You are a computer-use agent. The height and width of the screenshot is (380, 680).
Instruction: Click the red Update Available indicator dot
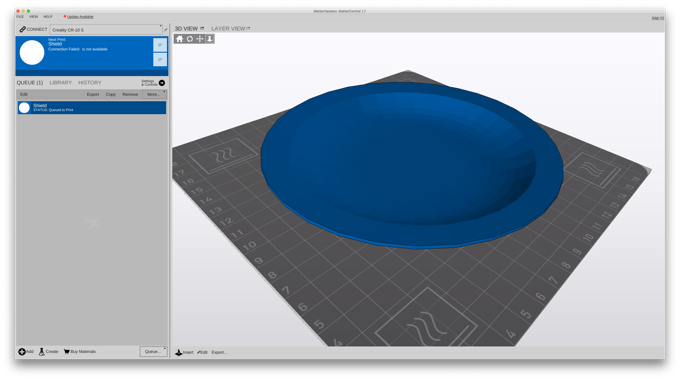[x=65, y=16]
